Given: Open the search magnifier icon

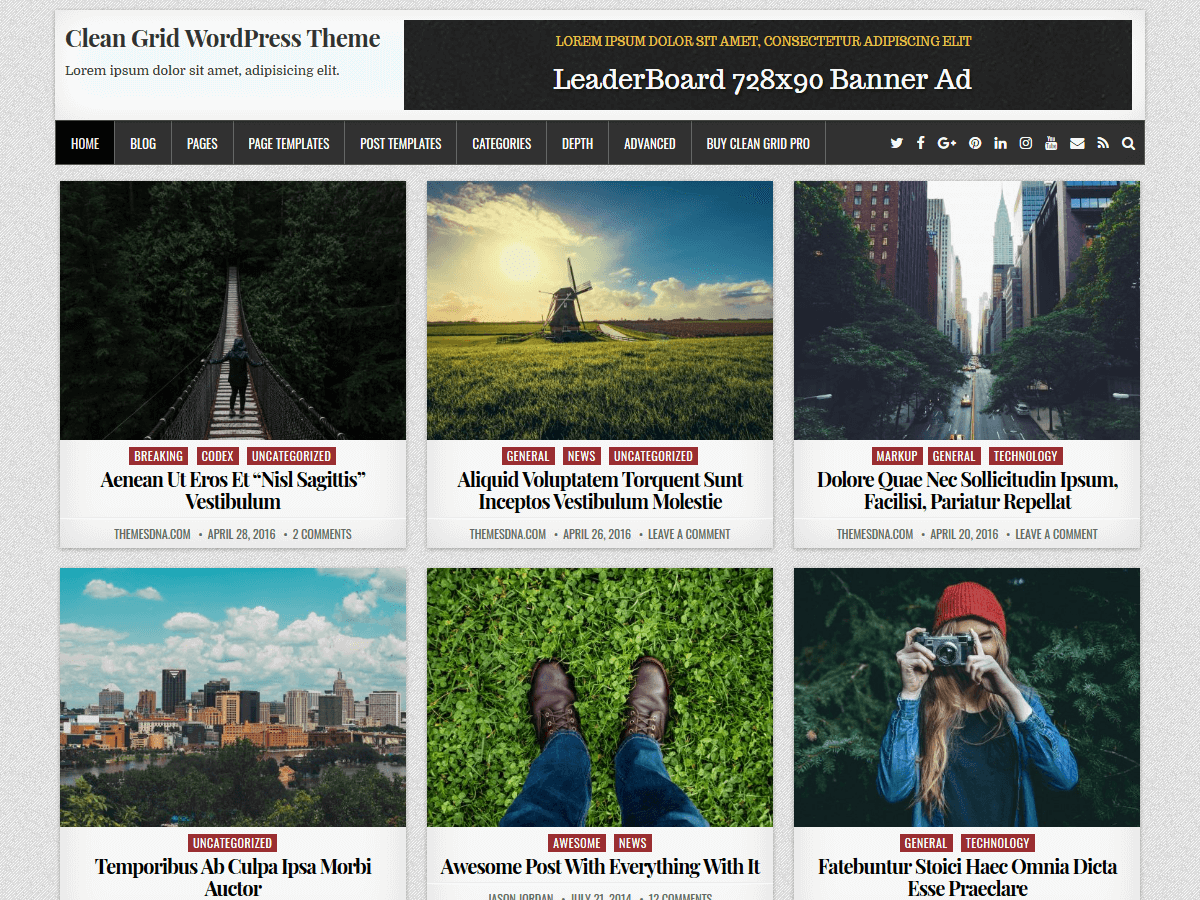Looking at the screenshot, I should tap(1128, 143).
